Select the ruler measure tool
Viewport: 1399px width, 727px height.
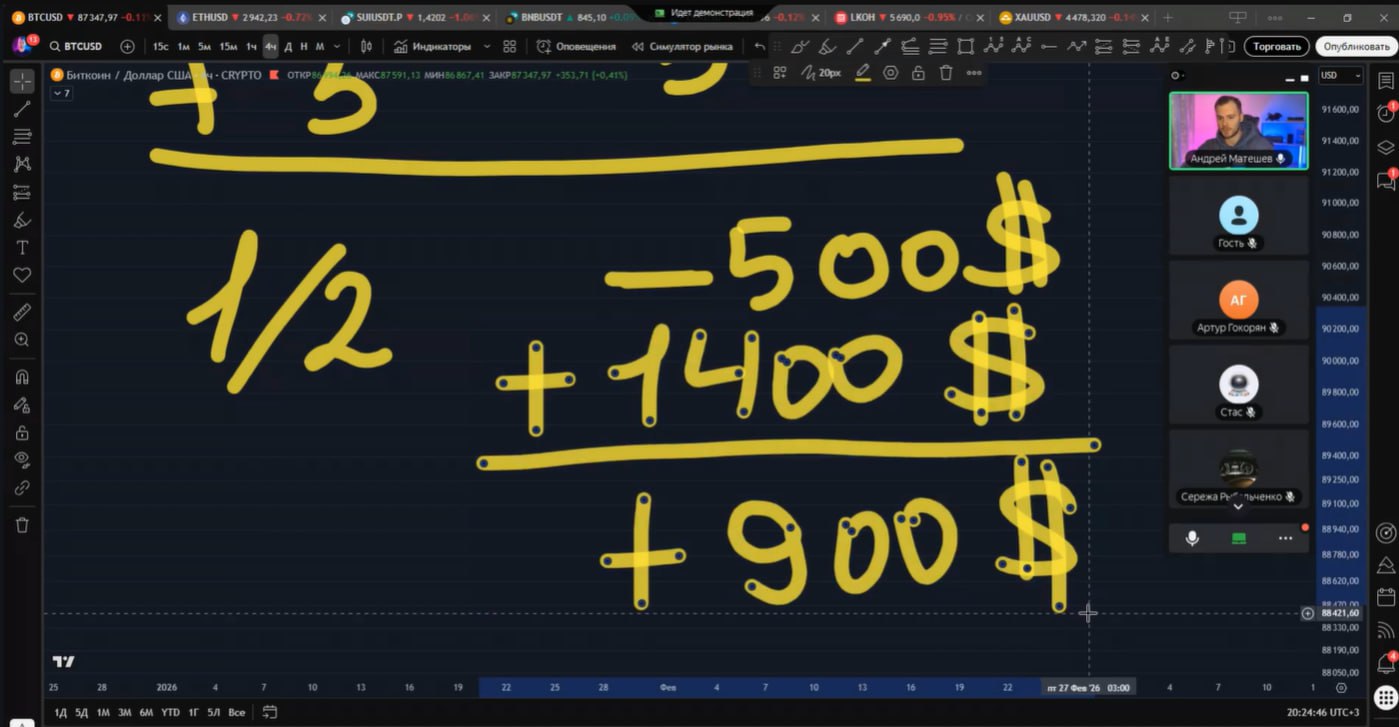22,312
